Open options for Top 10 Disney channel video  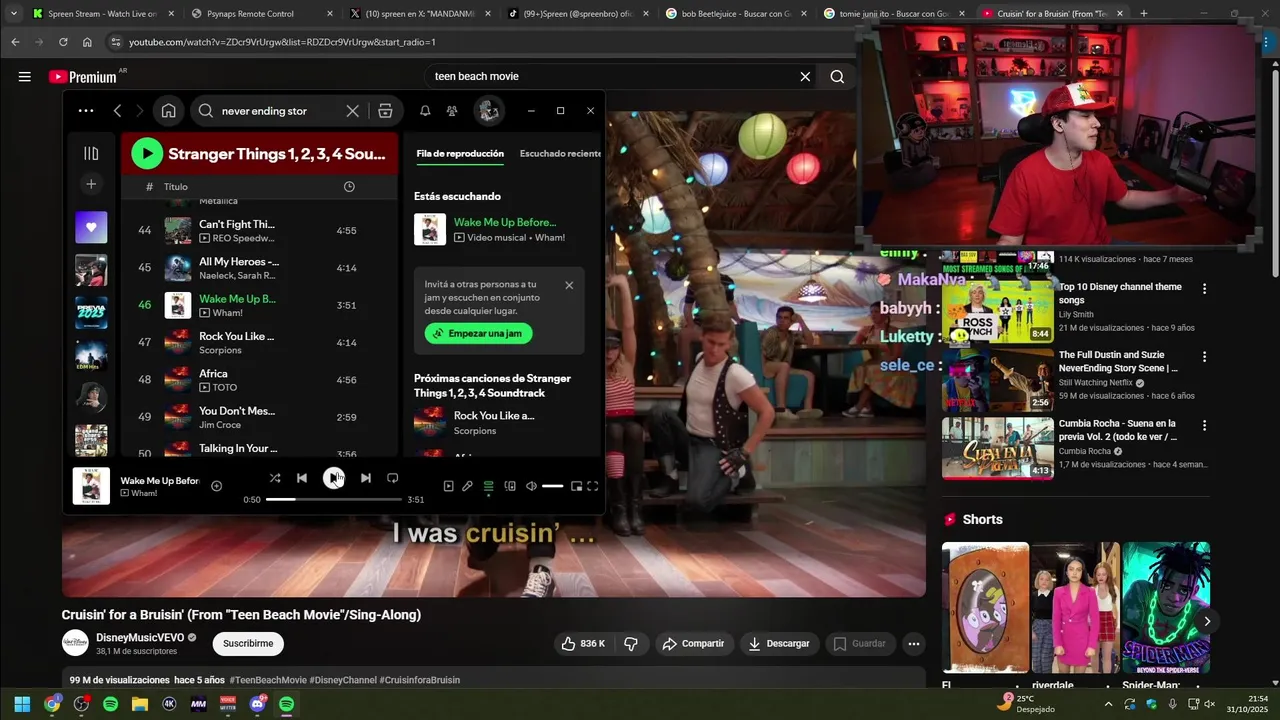[x=1204, y=289]
